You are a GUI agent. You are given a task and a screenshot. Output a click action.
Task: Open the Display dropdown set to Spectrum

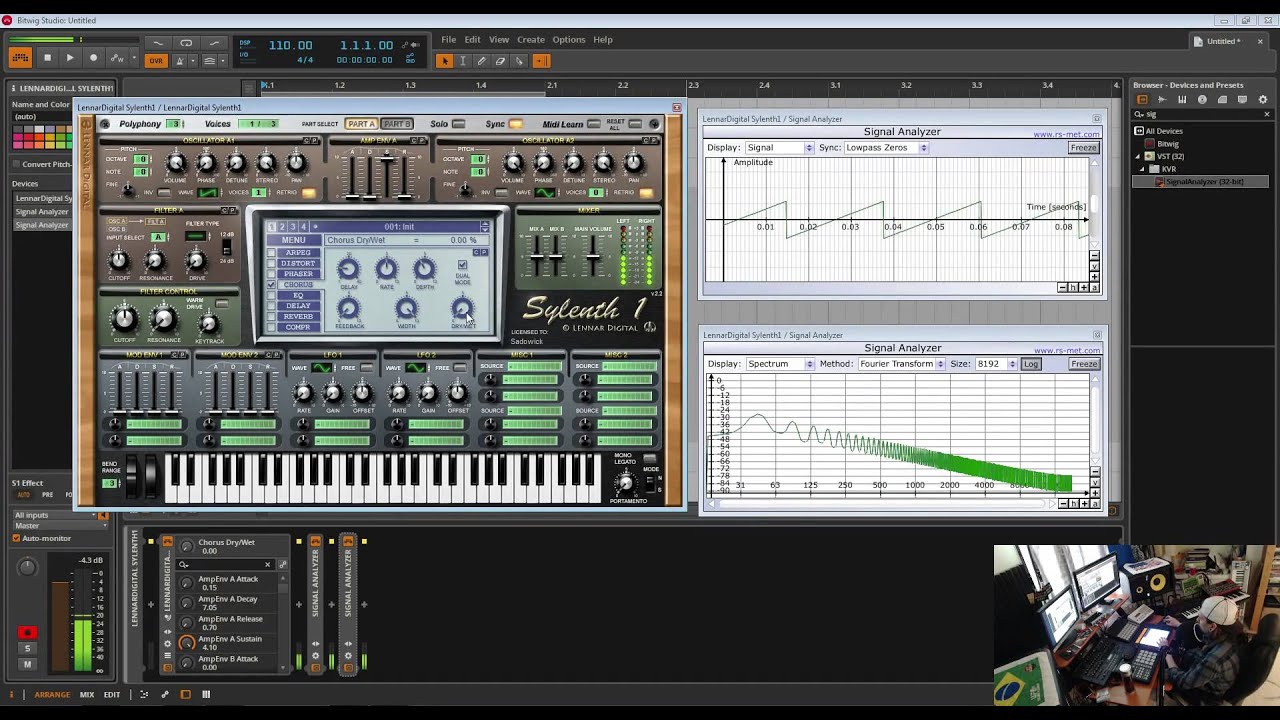click(x=780, y=364)
